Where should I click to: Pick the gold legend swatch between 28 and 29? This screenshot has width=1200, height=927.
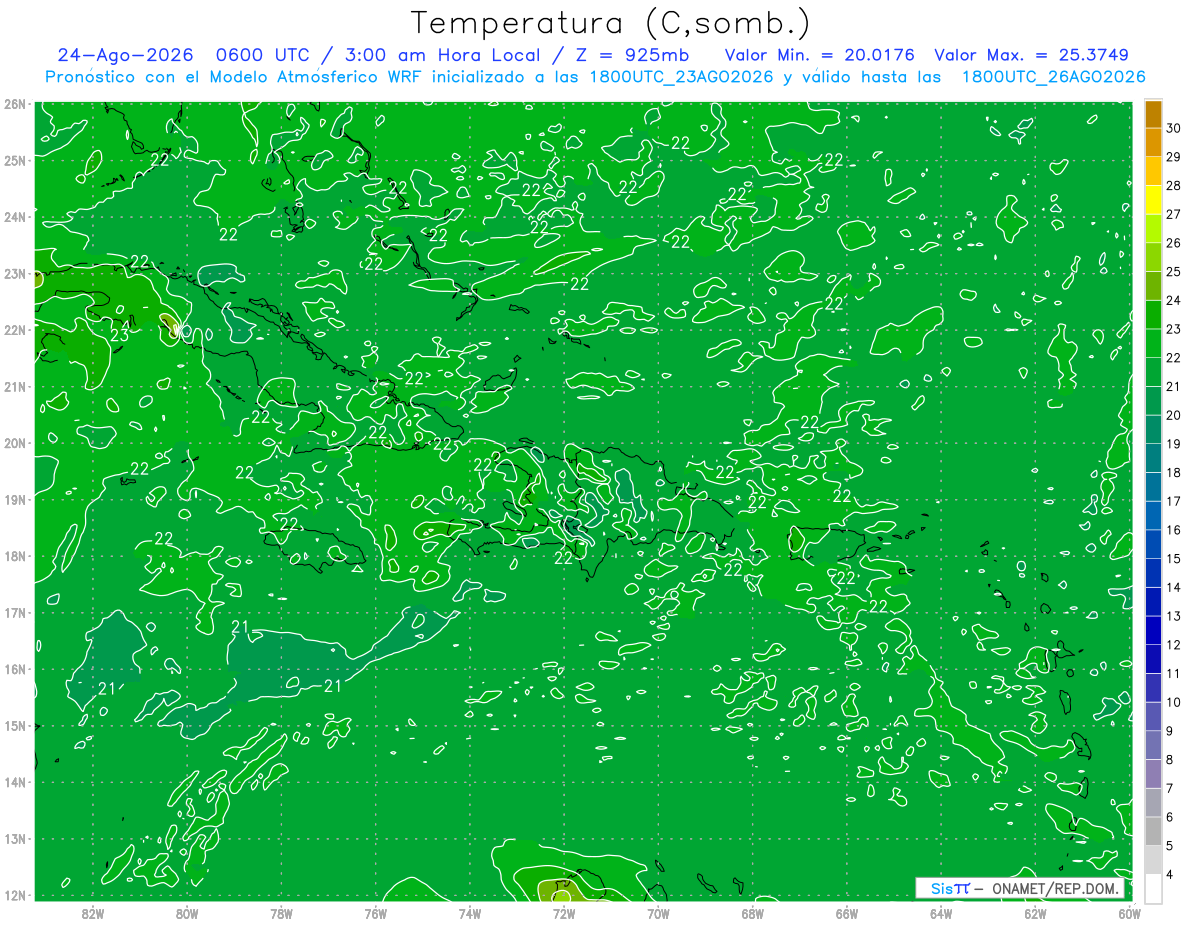[x=1153, y=171]
